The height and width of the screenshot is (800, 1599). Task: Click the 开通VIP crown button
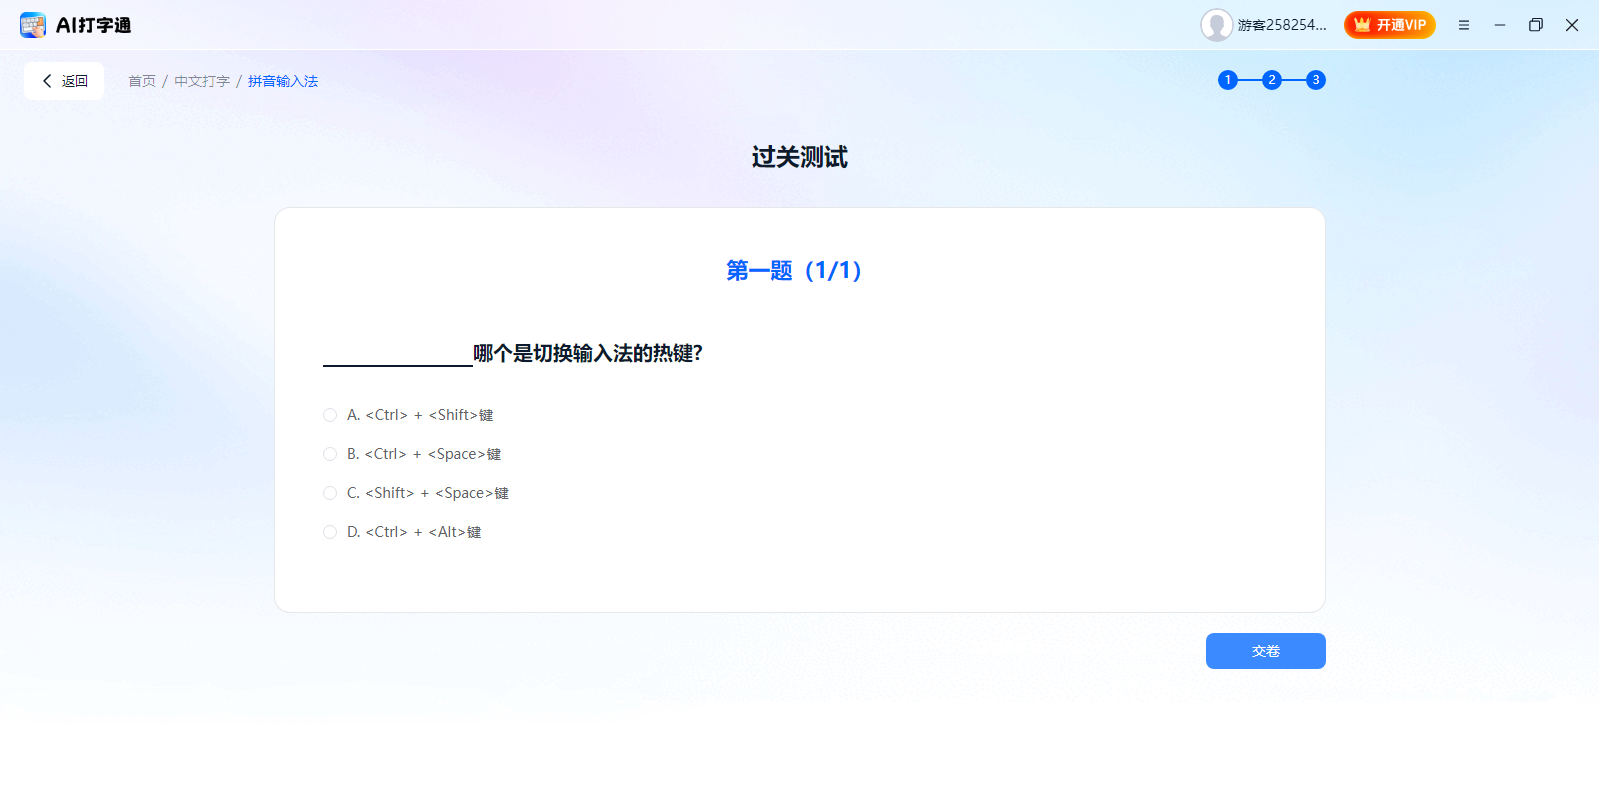(1389, 25)
